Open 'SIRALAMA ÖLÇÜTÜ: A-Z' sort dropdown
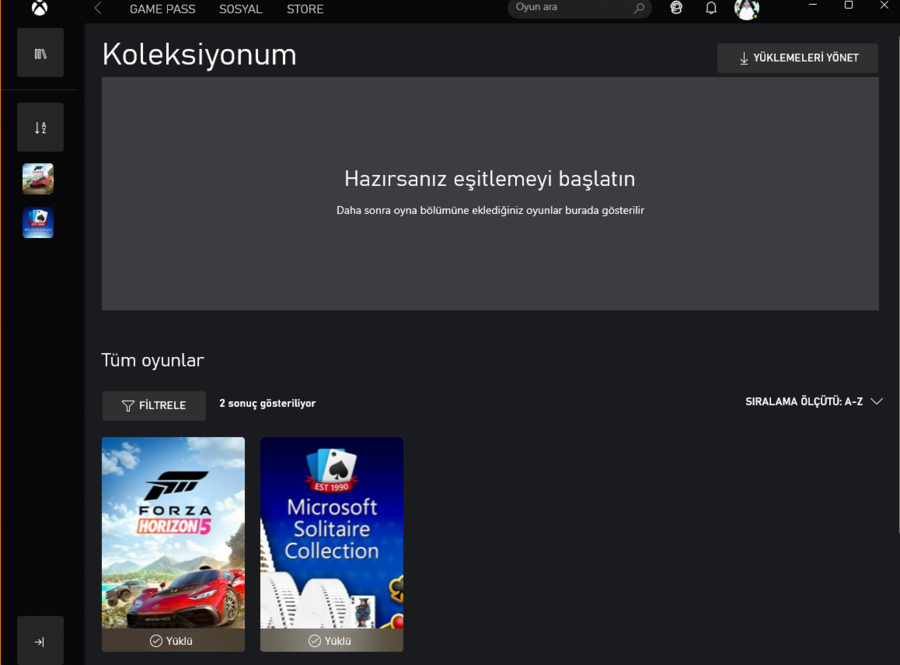 pos(813,402)
